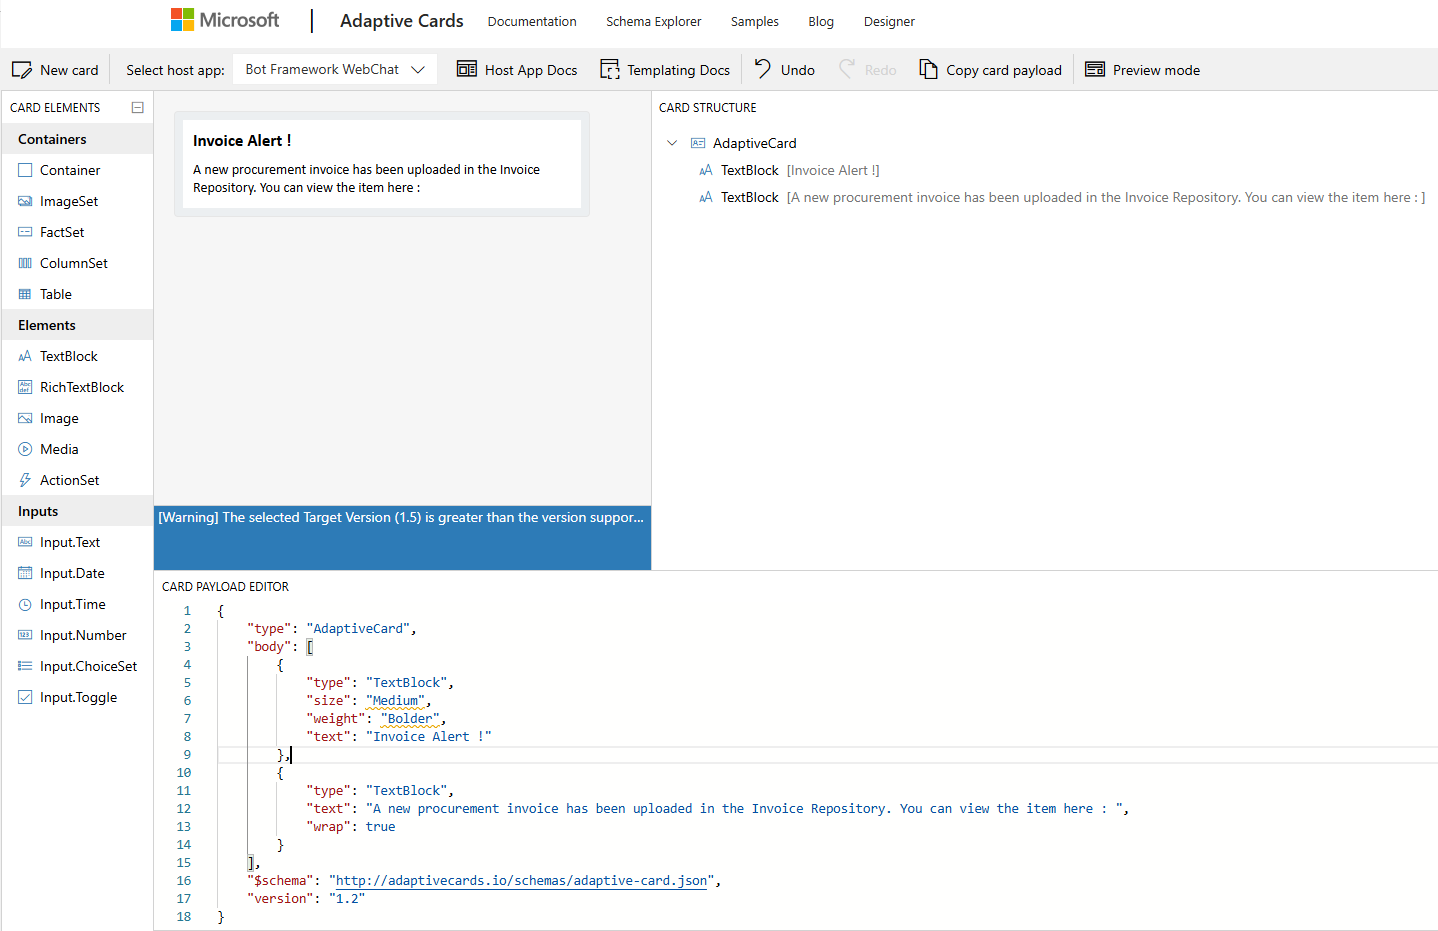Click the "size": "Medium" line in the payload editor
This screenshot has height=931, width=1438.
pyautogui.click(x=369, y=701)
